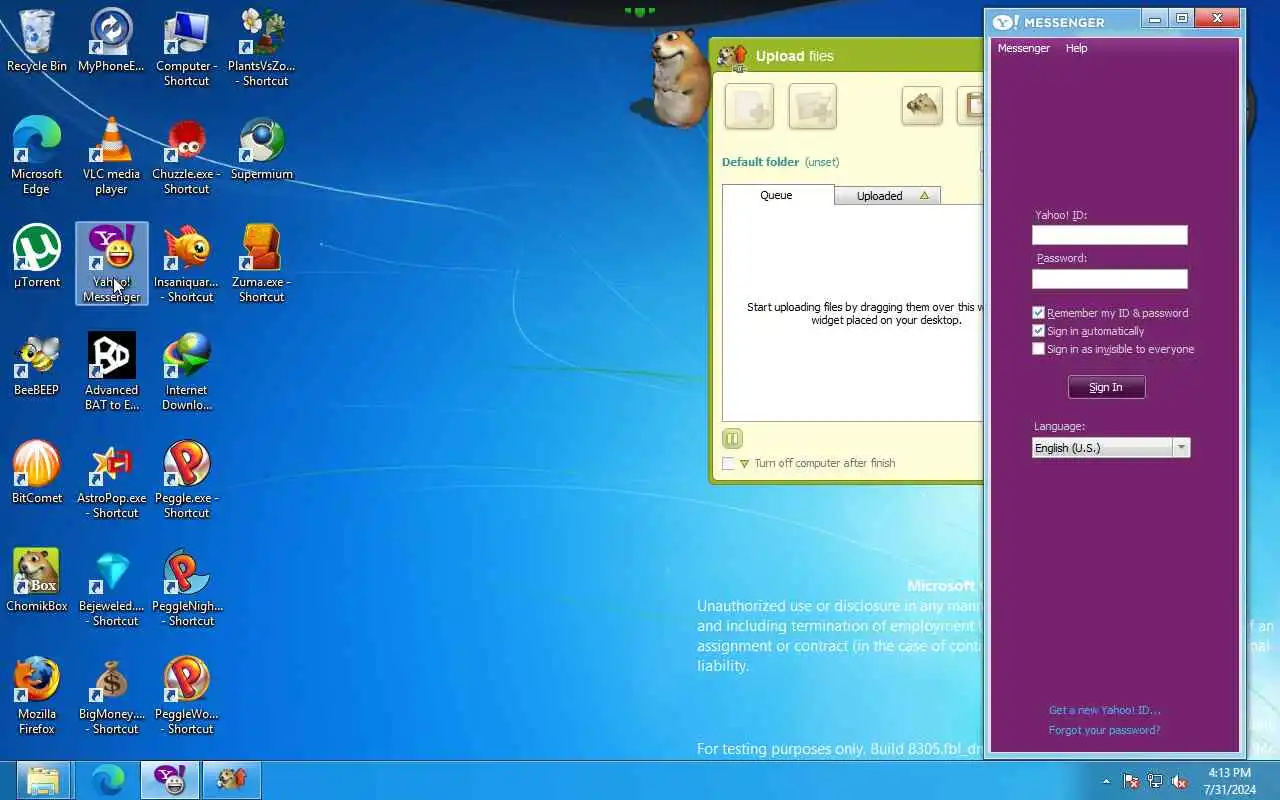The height and width of the screenshot is (800, 1280).
Task: Open the Recycle Bin desktop icon
Action: pos(37,42)
